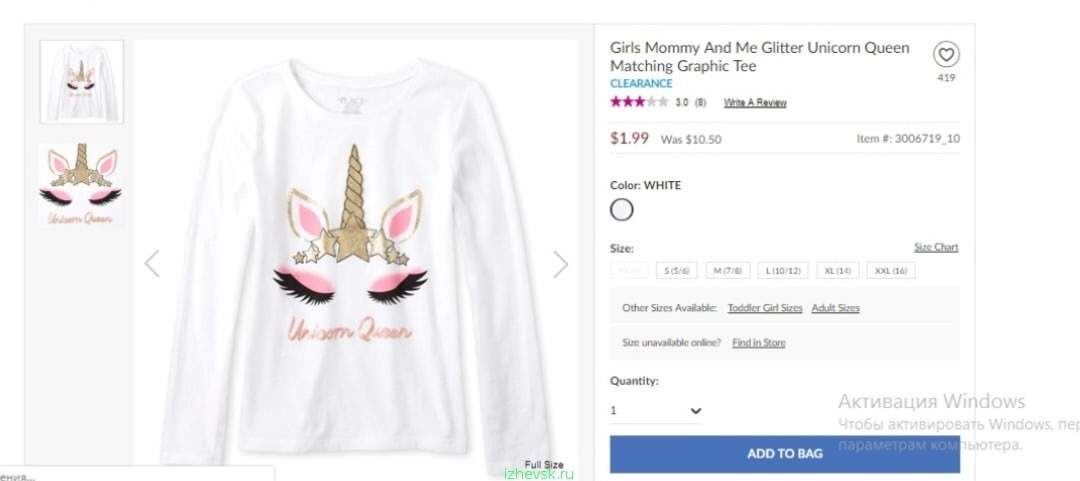Screen dimensions: 1080x481
Task: Open Full Size image view
Action: click(544, 464)
